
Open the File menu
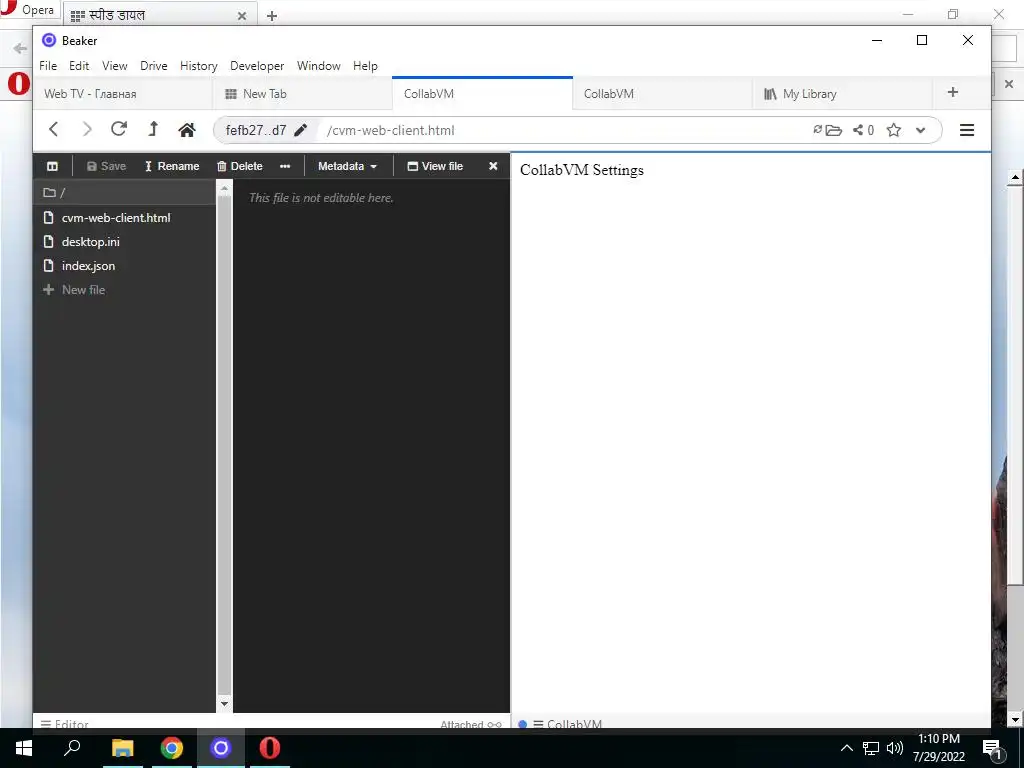click(48, 66)
